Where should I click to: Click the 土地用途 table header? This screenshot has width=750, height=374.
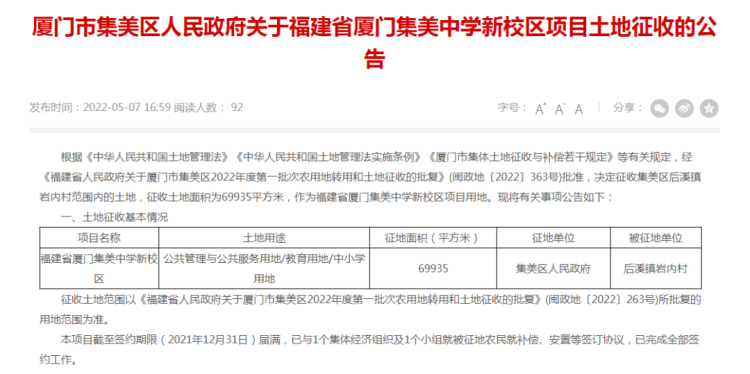(x=264, y=238)
